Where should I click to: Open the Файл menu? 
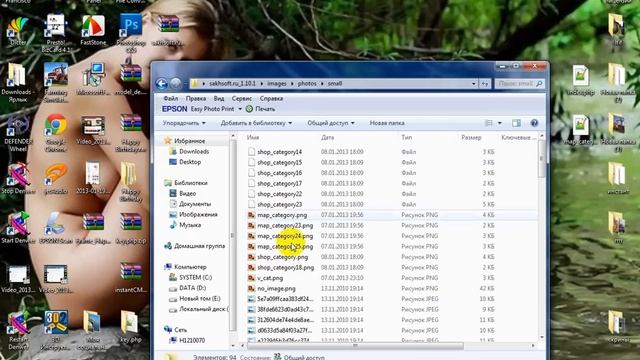(x=170, y=98)
